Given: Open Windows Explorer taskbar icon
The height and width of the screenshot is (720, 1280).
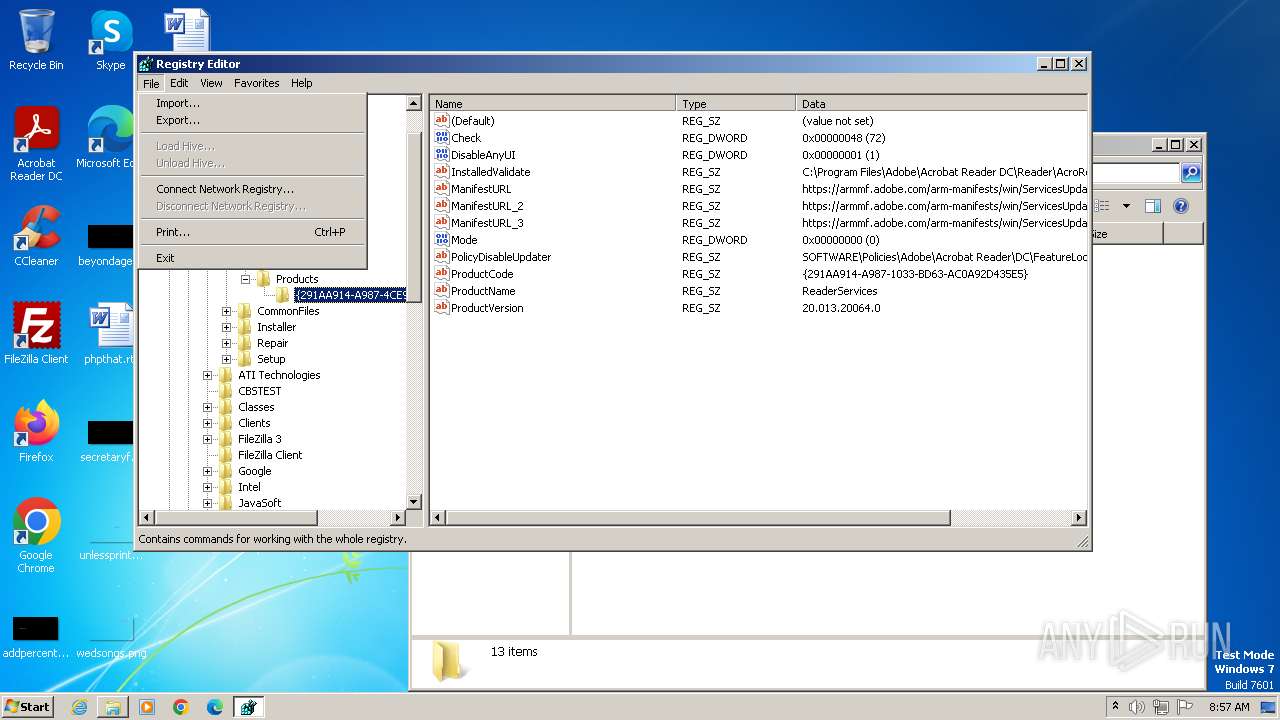Looking at the screenshot, I should 113,707.
